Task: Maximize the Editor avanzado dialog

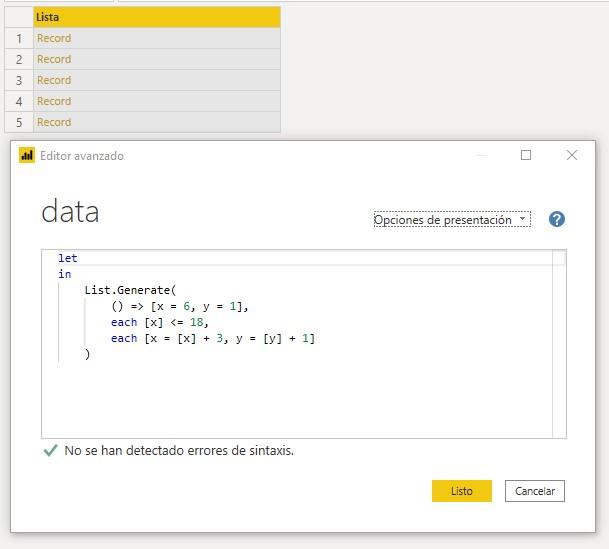Action: (526, 155)
